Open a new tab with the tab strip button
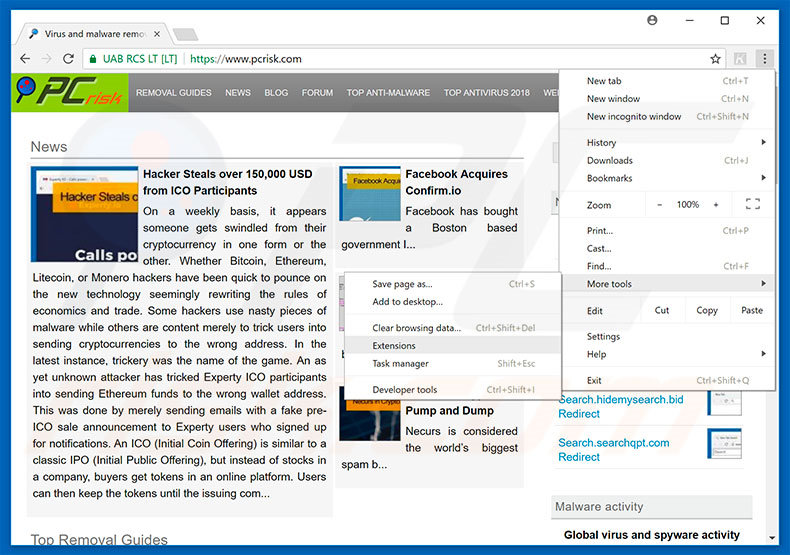Image resolution: width=790 pixels, height=555 pixels. [185, 34]
